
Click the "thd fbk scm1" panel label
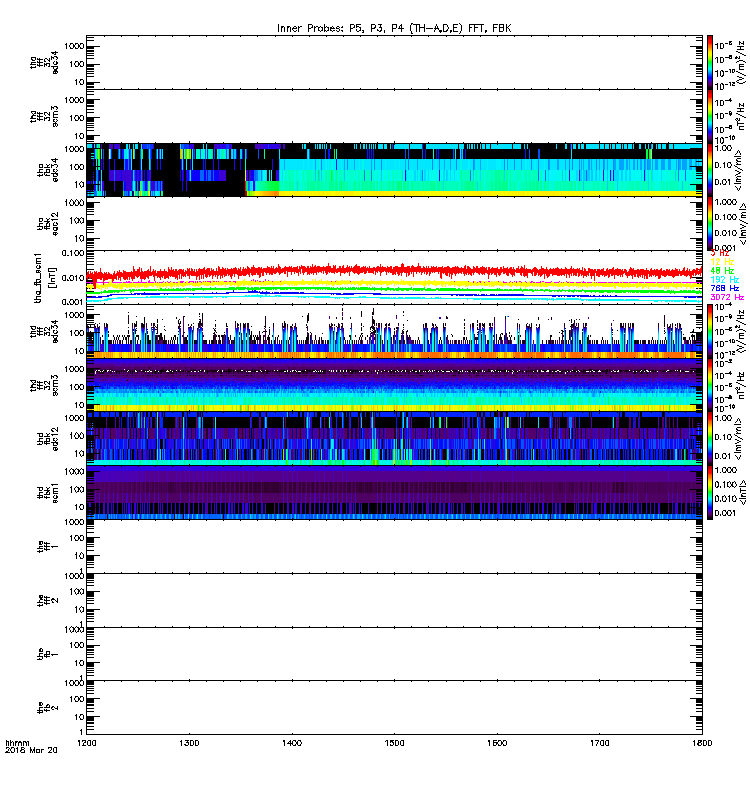(x=48, y=493)
